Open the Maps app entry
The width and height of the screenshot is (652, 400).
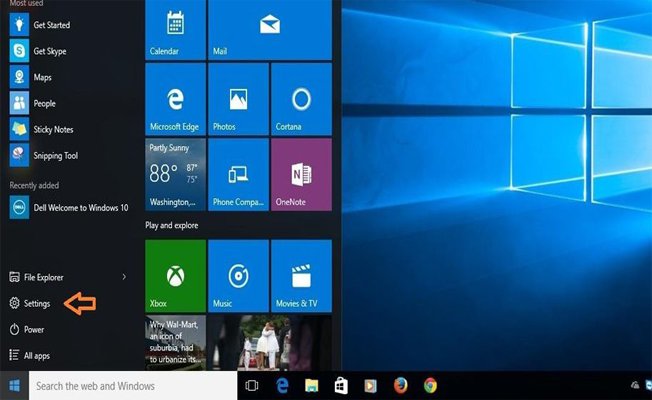[x=30, y=77]
